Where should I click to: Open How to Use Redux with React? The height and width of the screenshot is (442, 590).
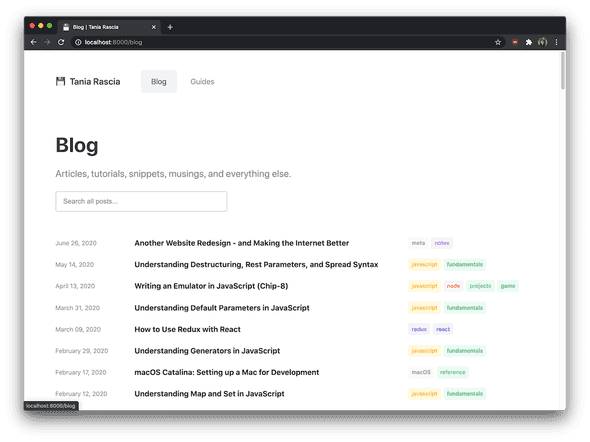click(187, 329)
